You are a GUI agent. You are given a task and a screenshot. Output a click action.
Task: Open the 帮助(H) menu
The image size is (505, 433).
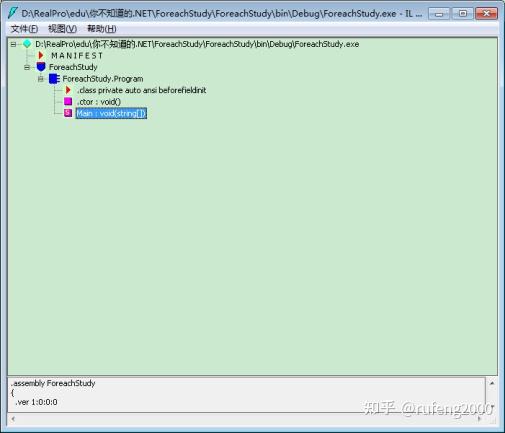coord(102,29)
